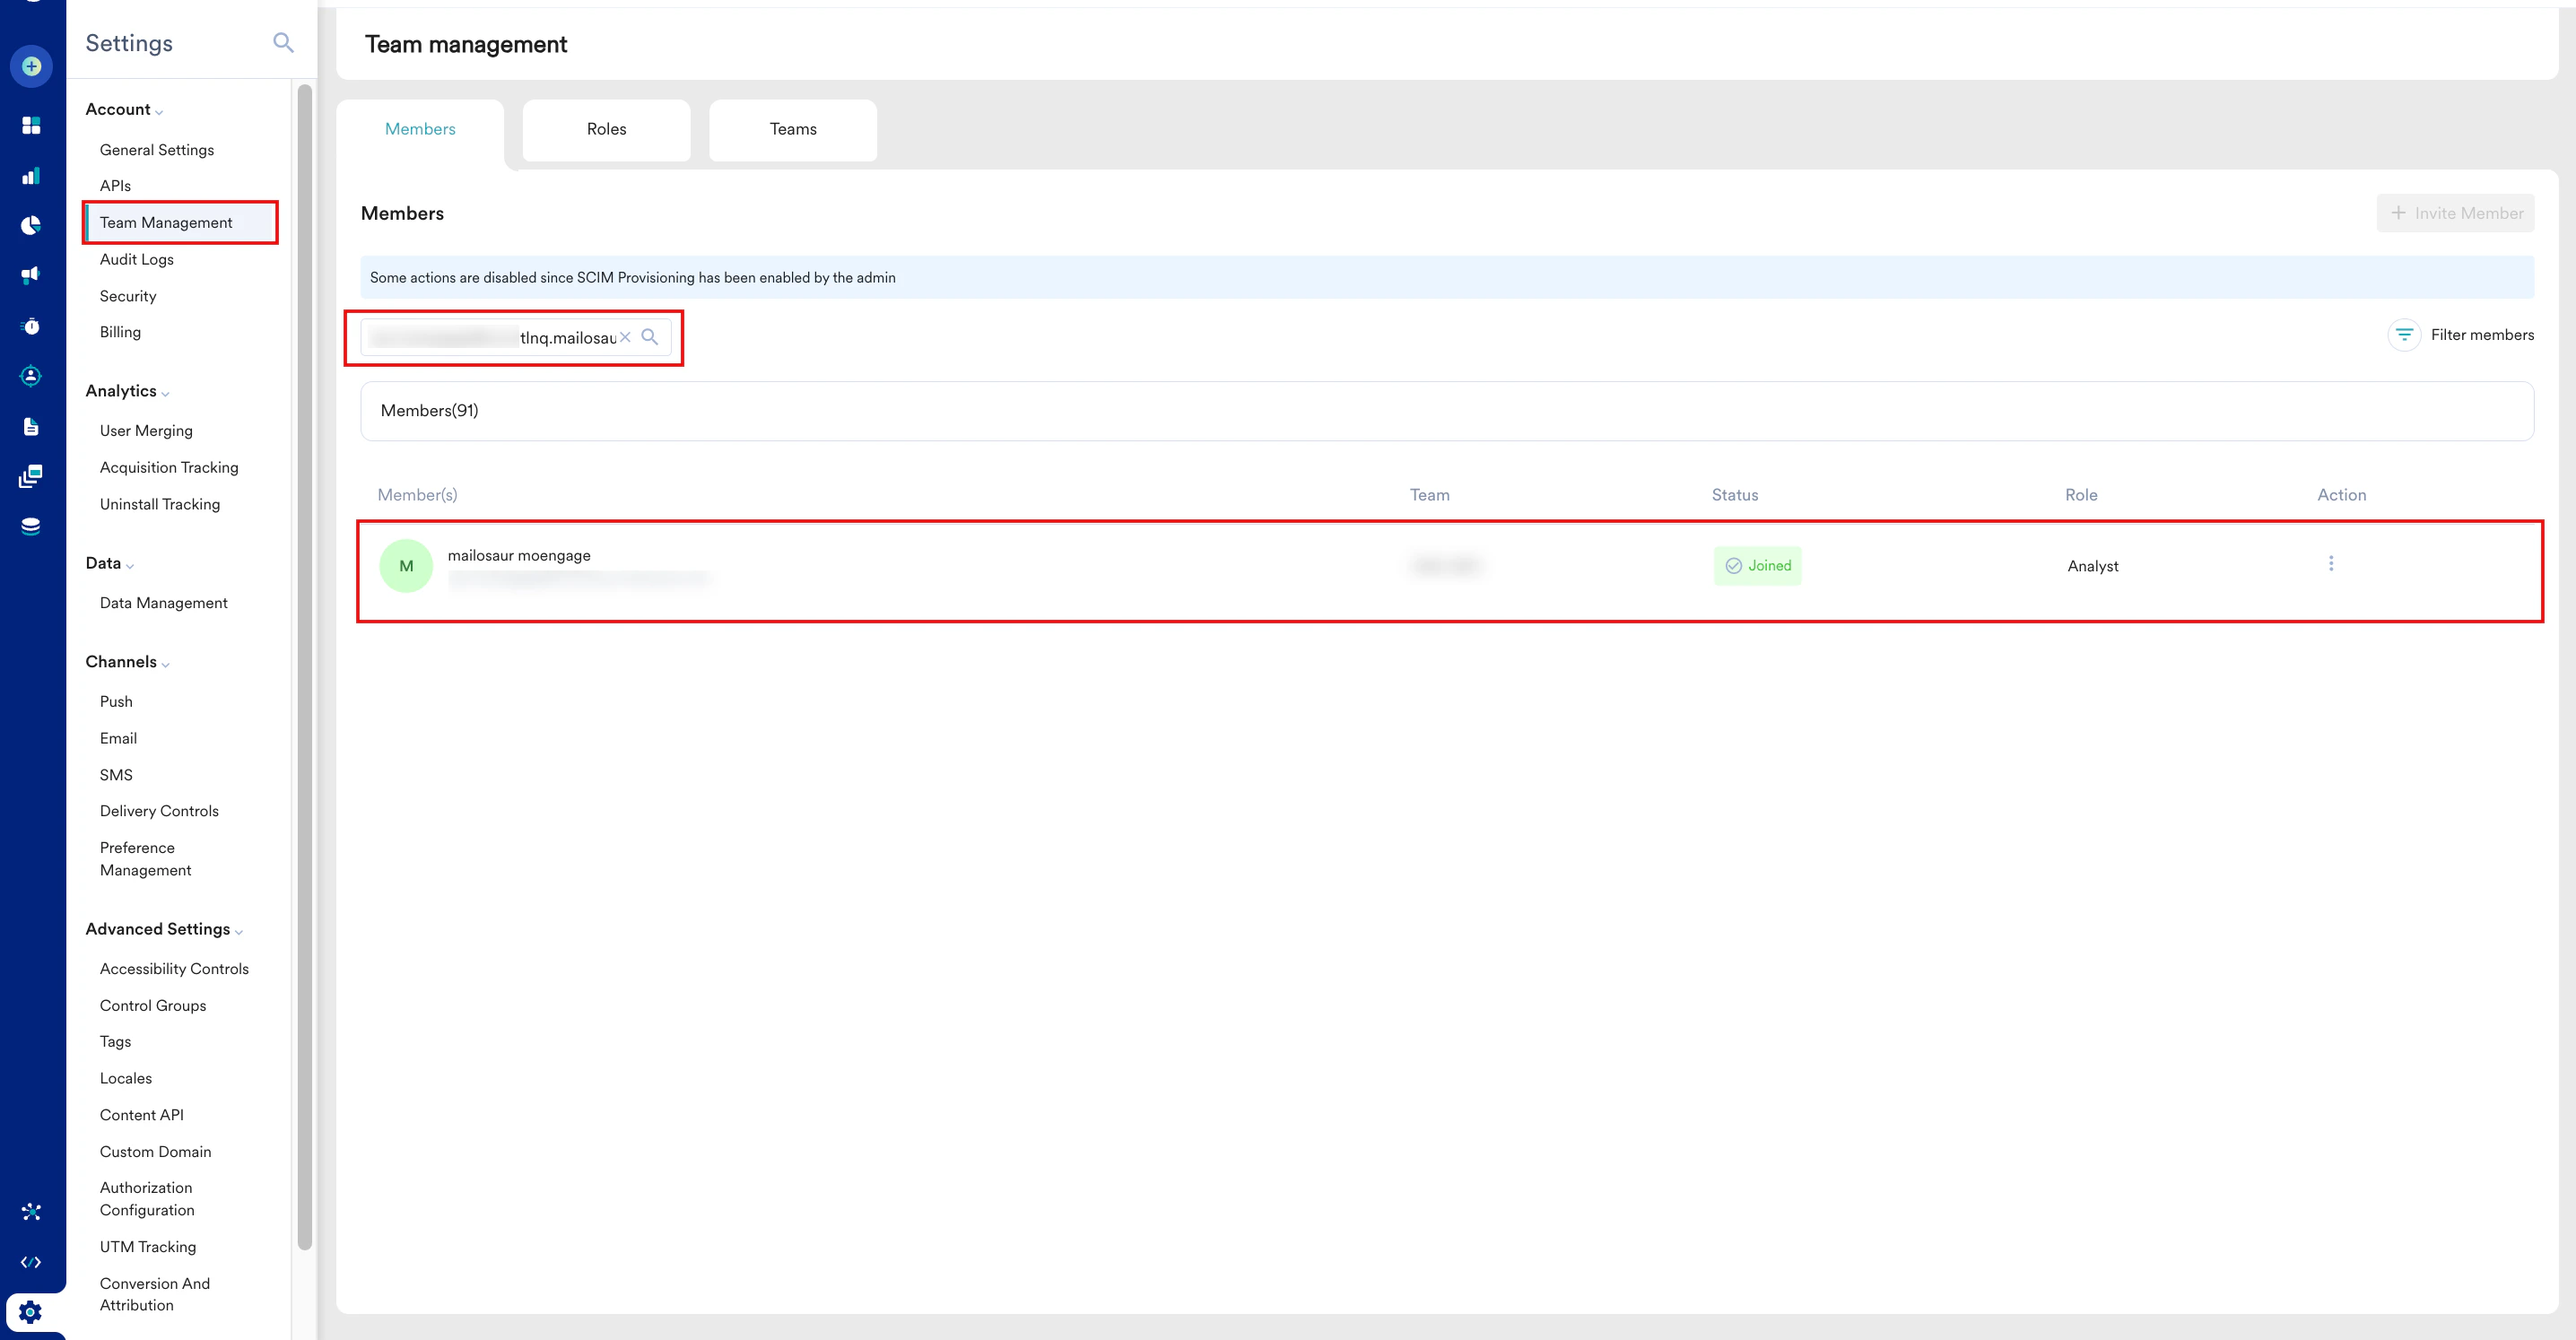Clear the search field with the X icon

(625, 337)
